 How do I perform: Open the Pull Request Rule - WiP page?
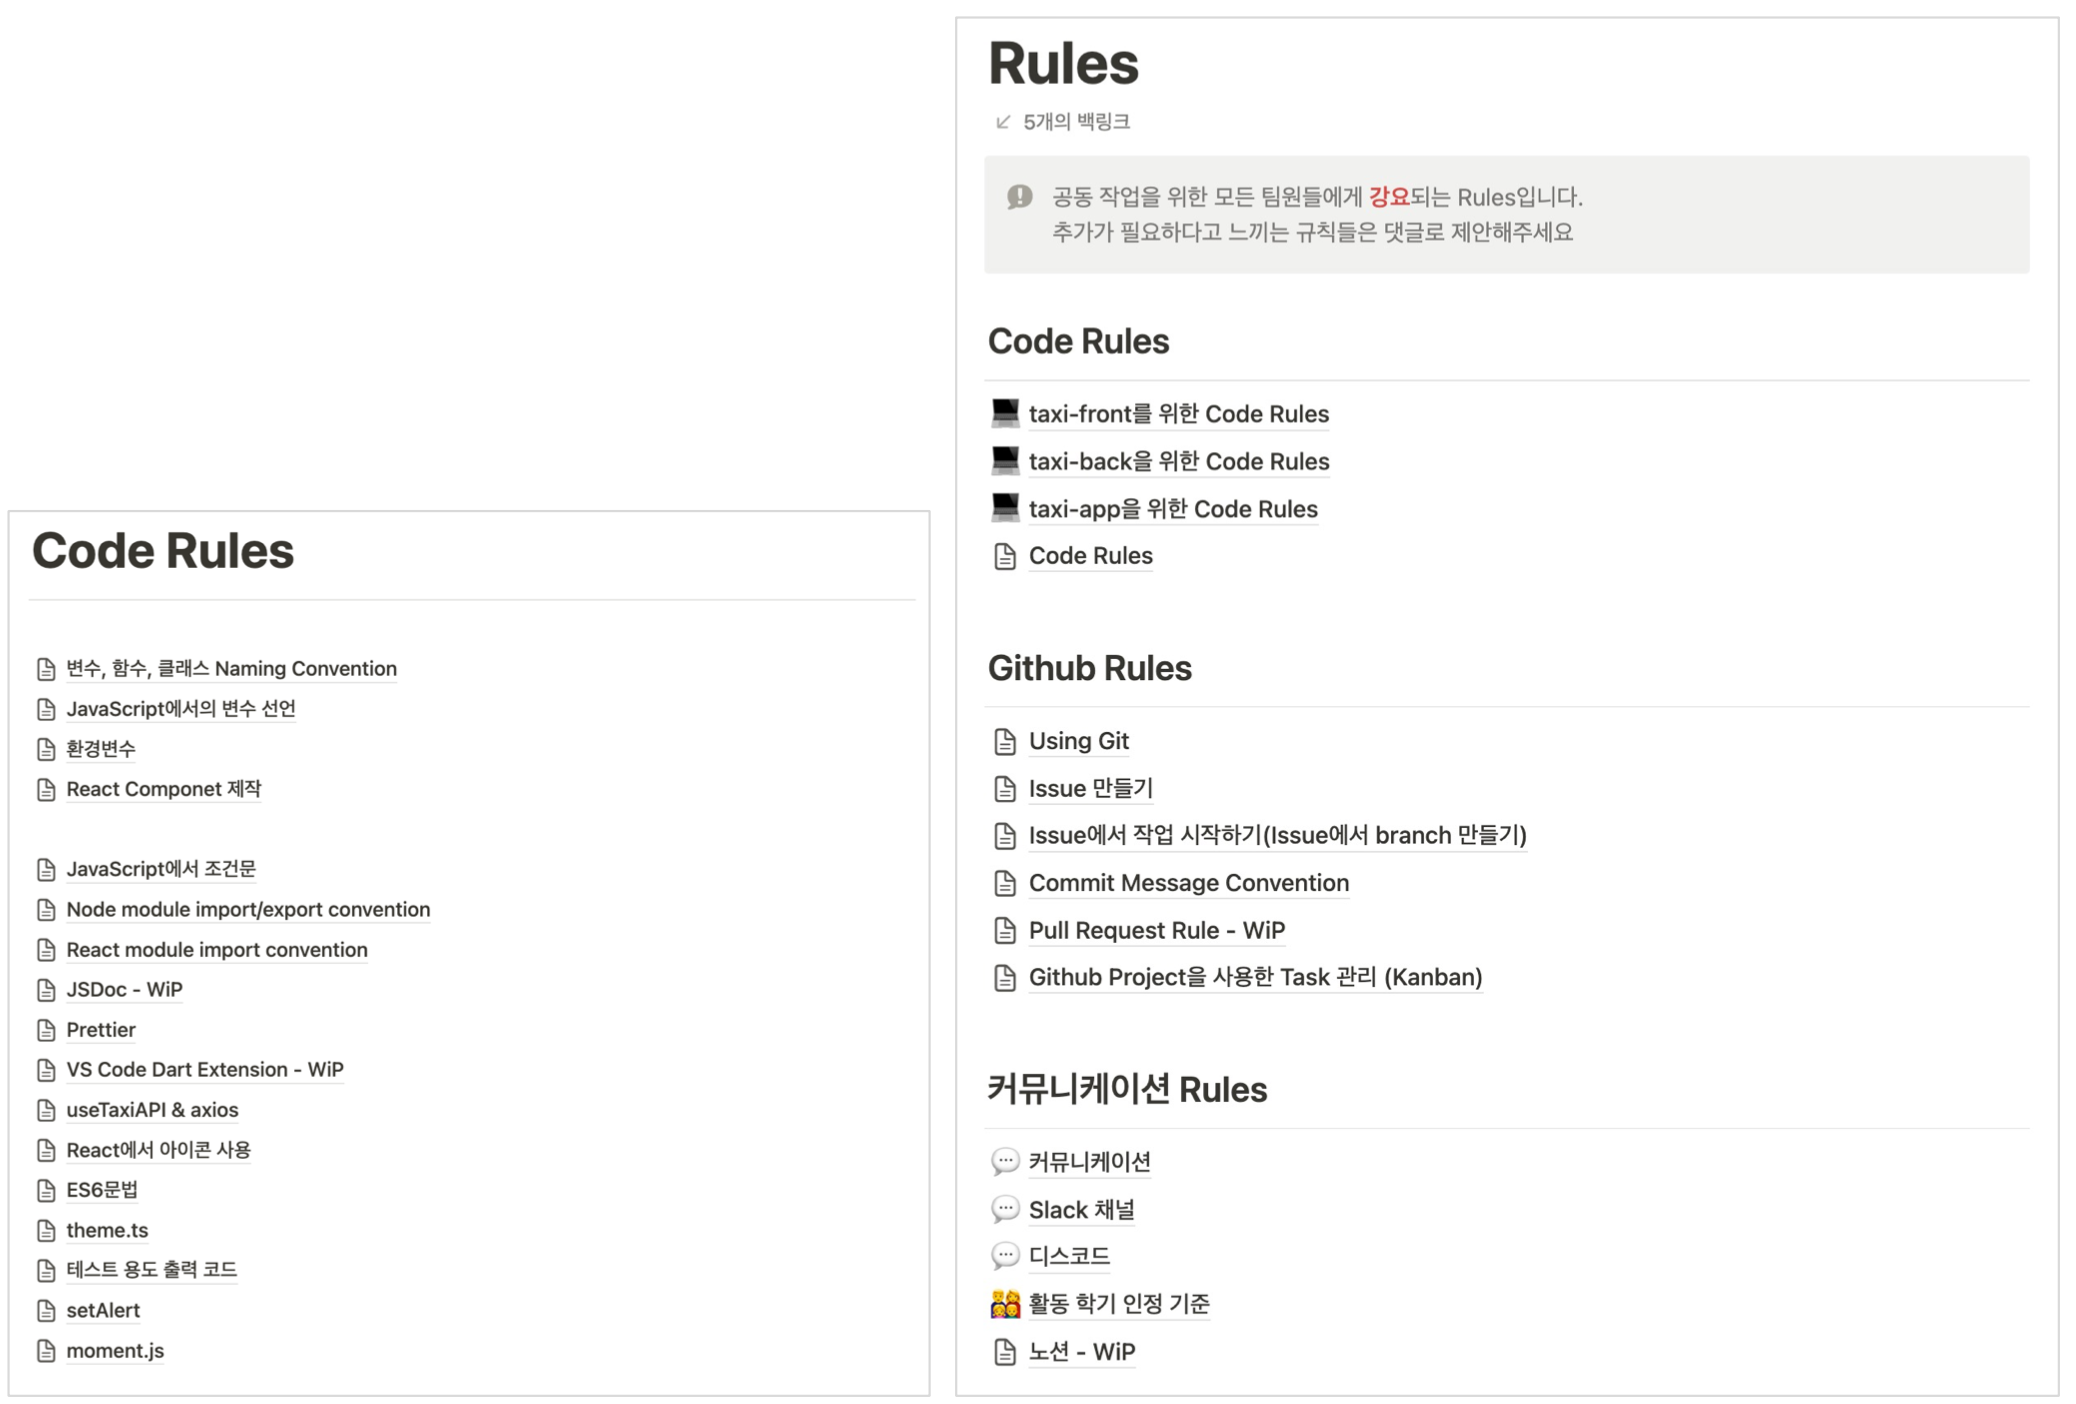tap(1156, 930)
